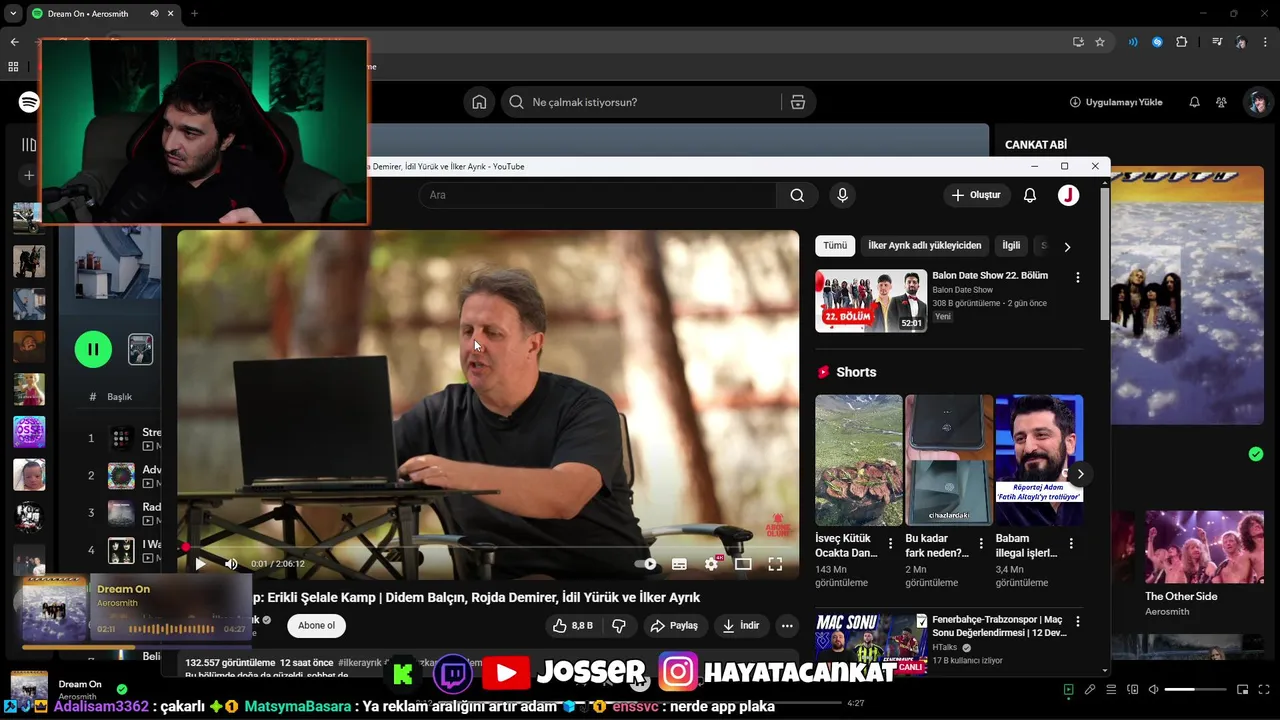Screen dimensions: 1280x720
Task: Open Spotify profile avatar
Action: pyautogui.click(x=1257, y=102)
